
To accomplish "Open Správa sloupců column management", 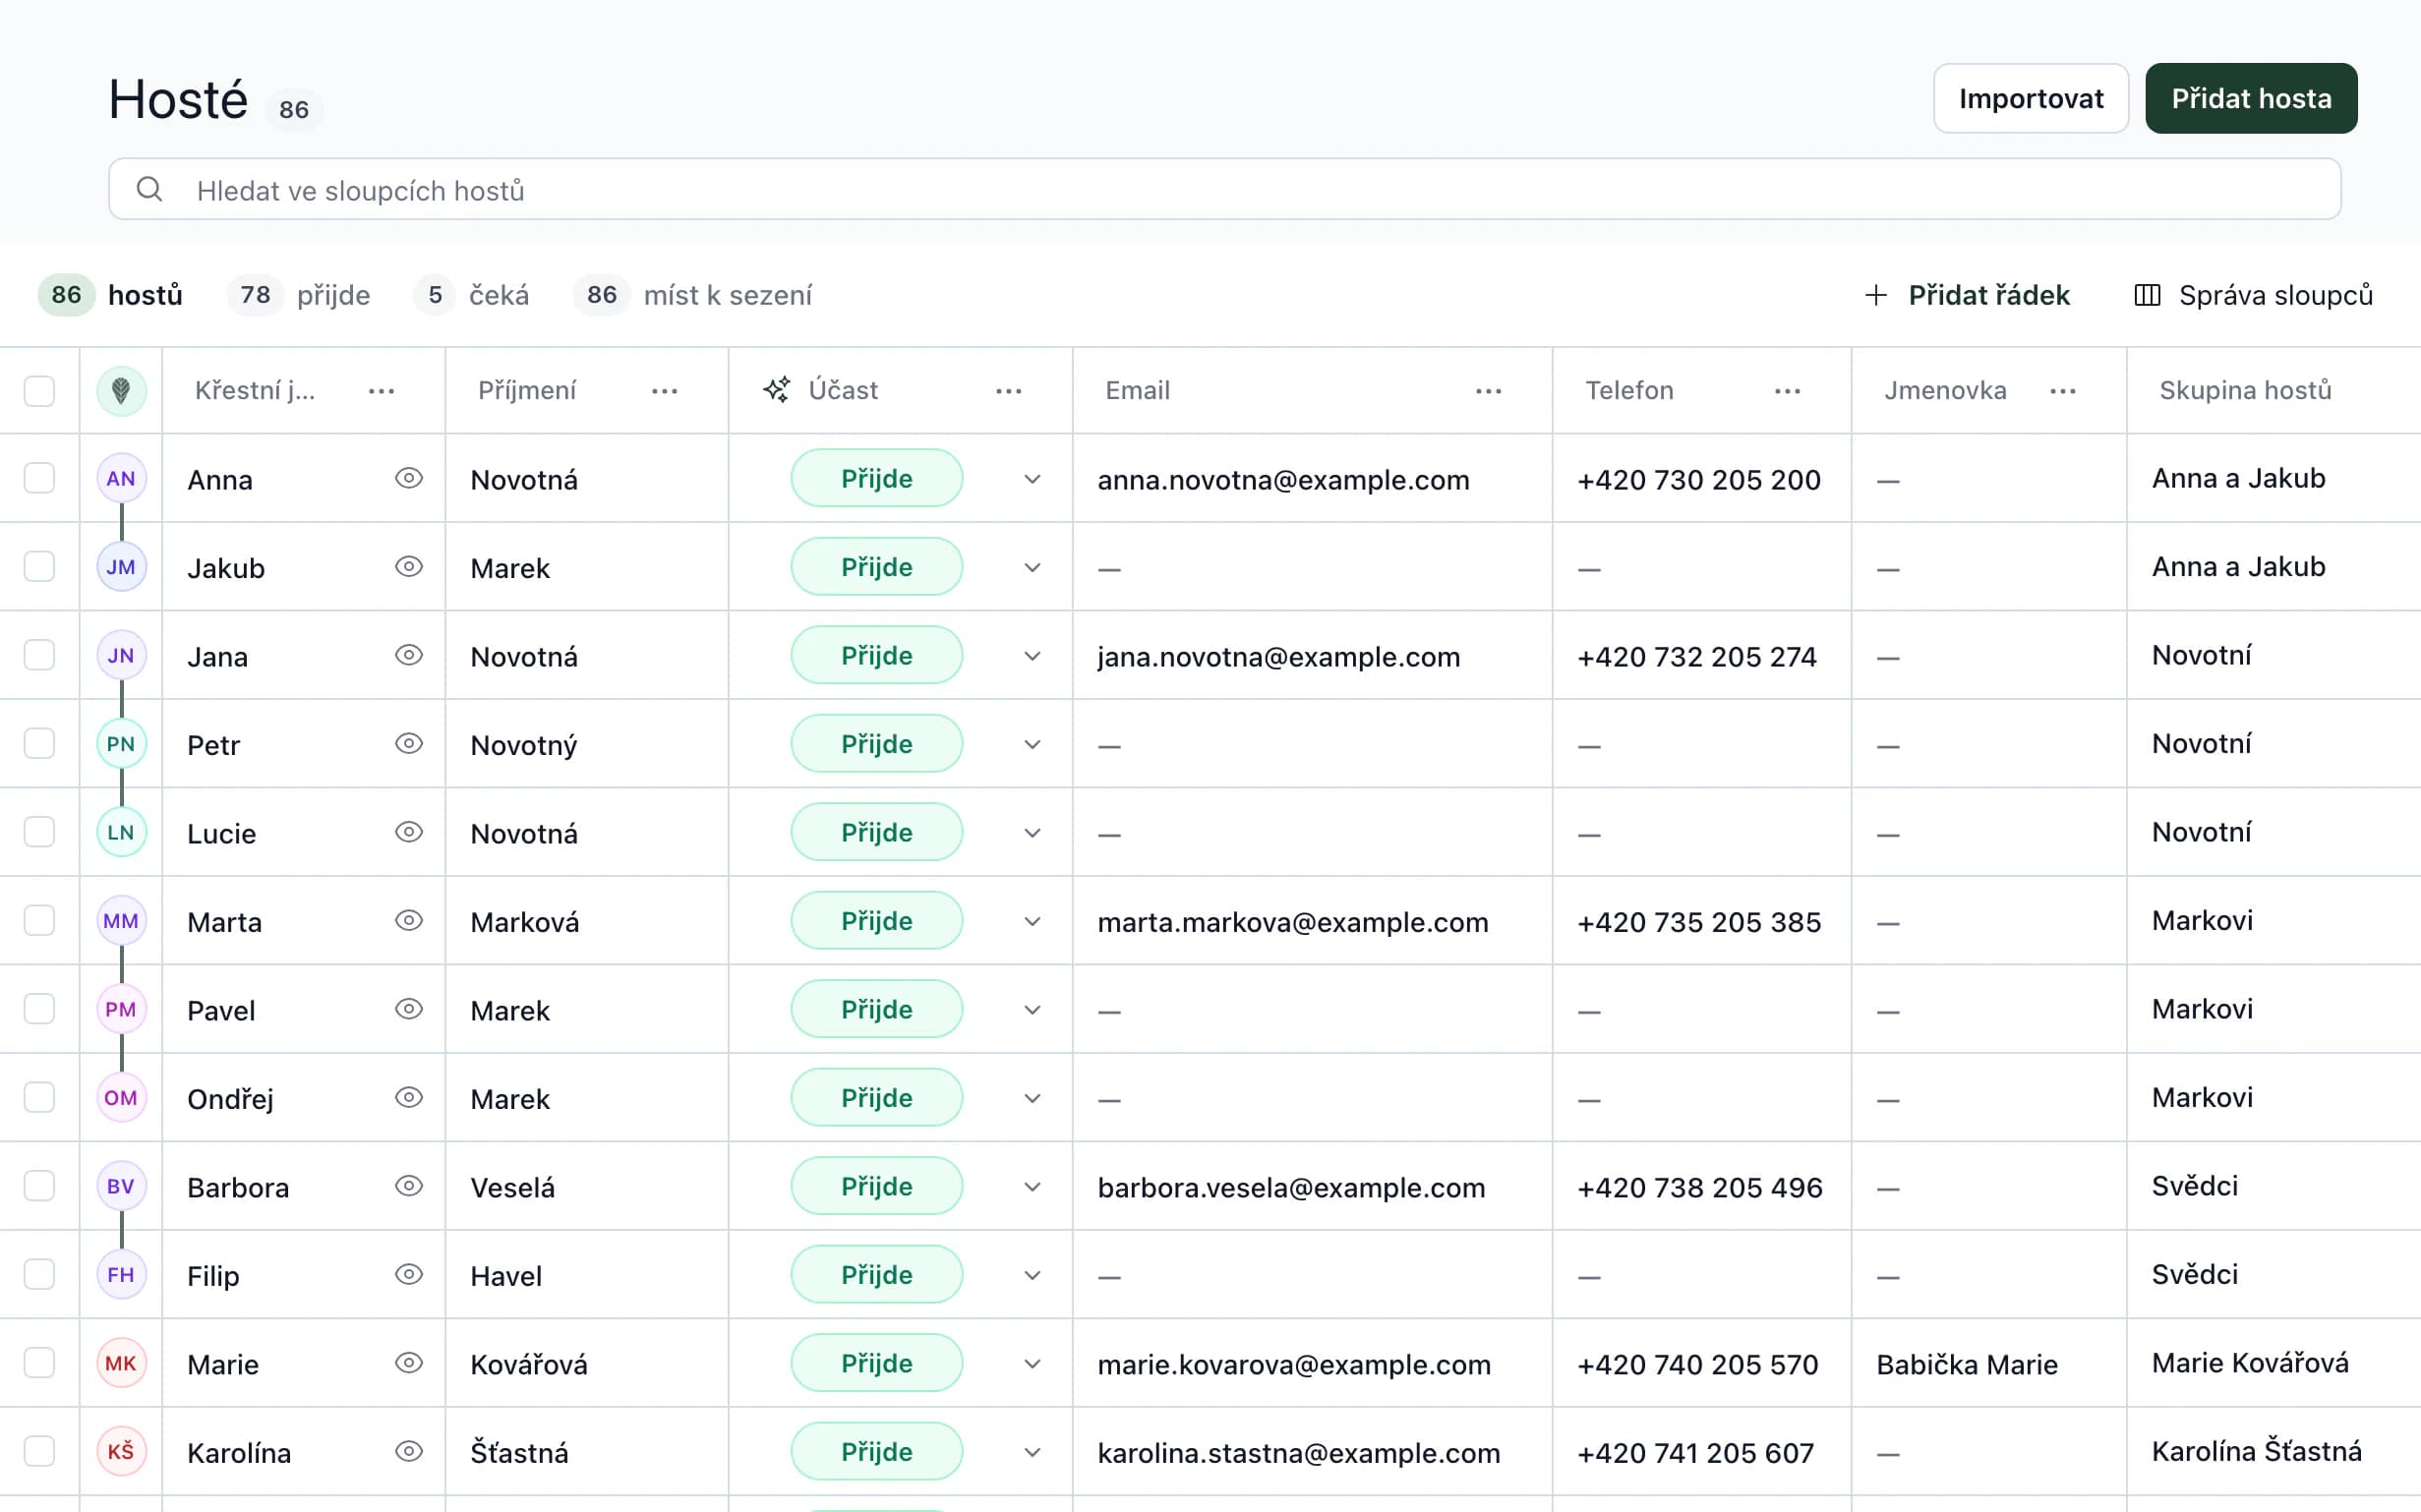I will point(2253,295).
